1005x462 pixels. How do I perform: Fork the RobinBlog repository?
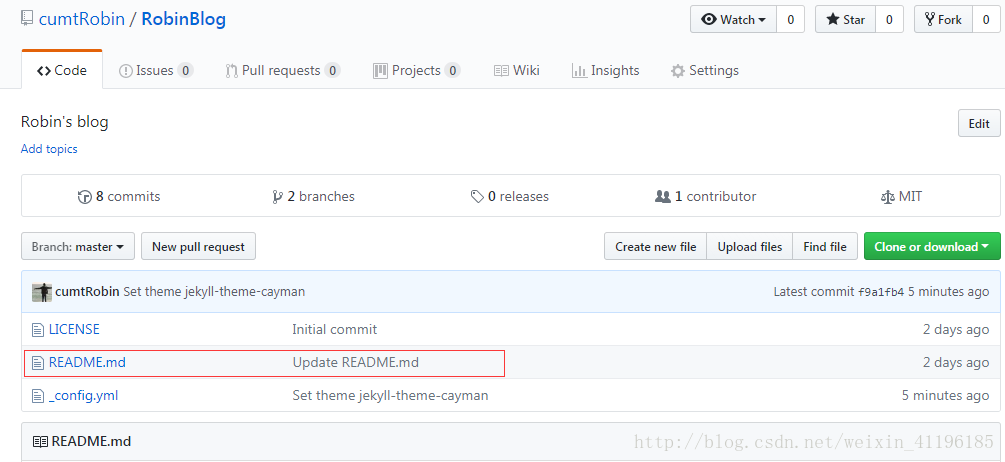click(943, 20)
